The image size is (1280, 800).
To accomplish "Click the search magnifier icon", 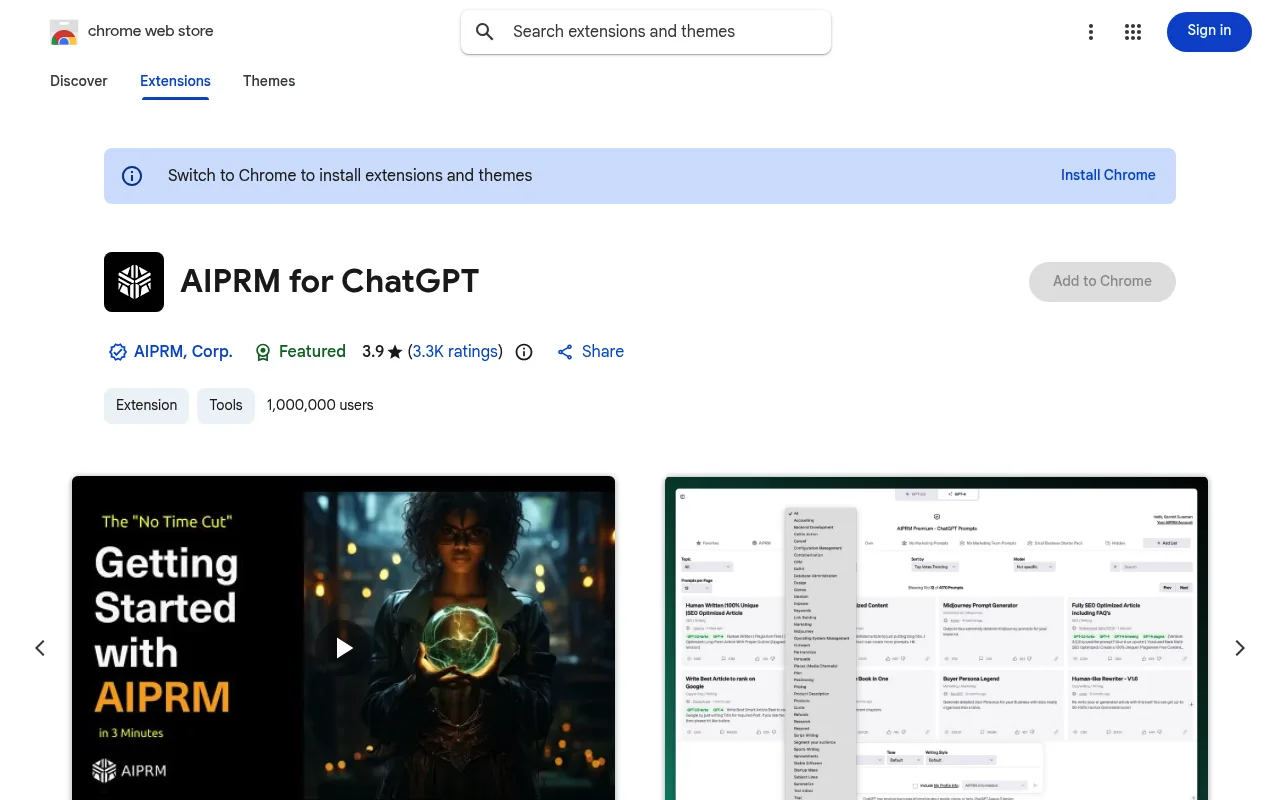I will click(485, 32).
